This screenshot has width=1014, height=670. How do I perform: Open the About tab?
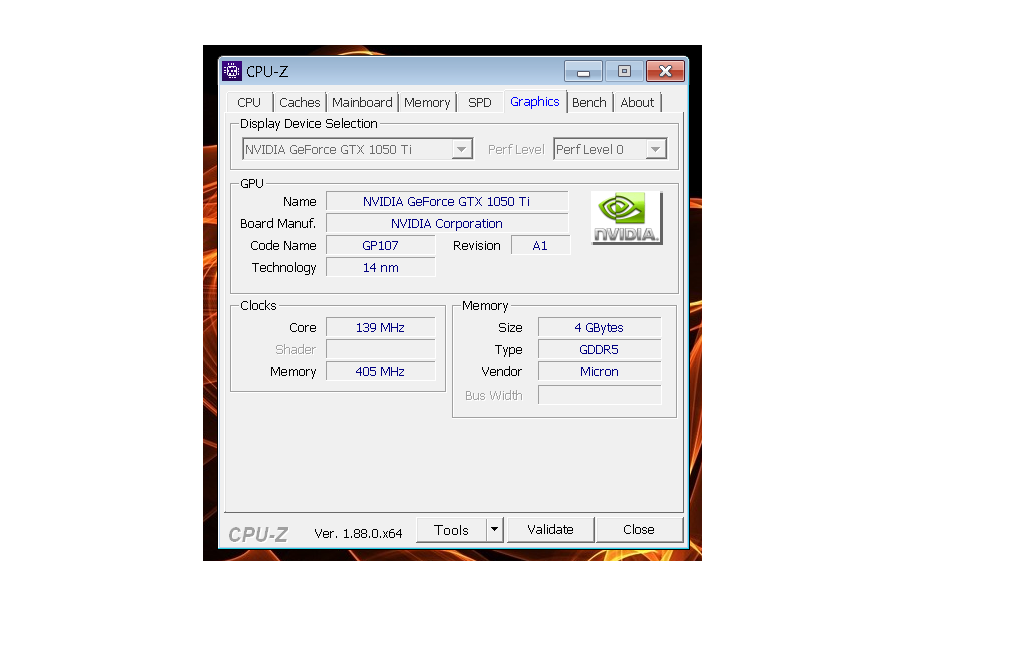click(637, 103)
